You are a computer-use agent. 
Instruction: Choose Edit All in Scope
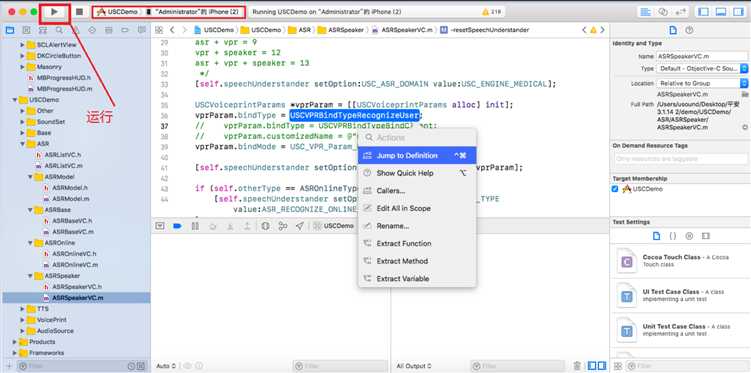[x=417, y=208]
